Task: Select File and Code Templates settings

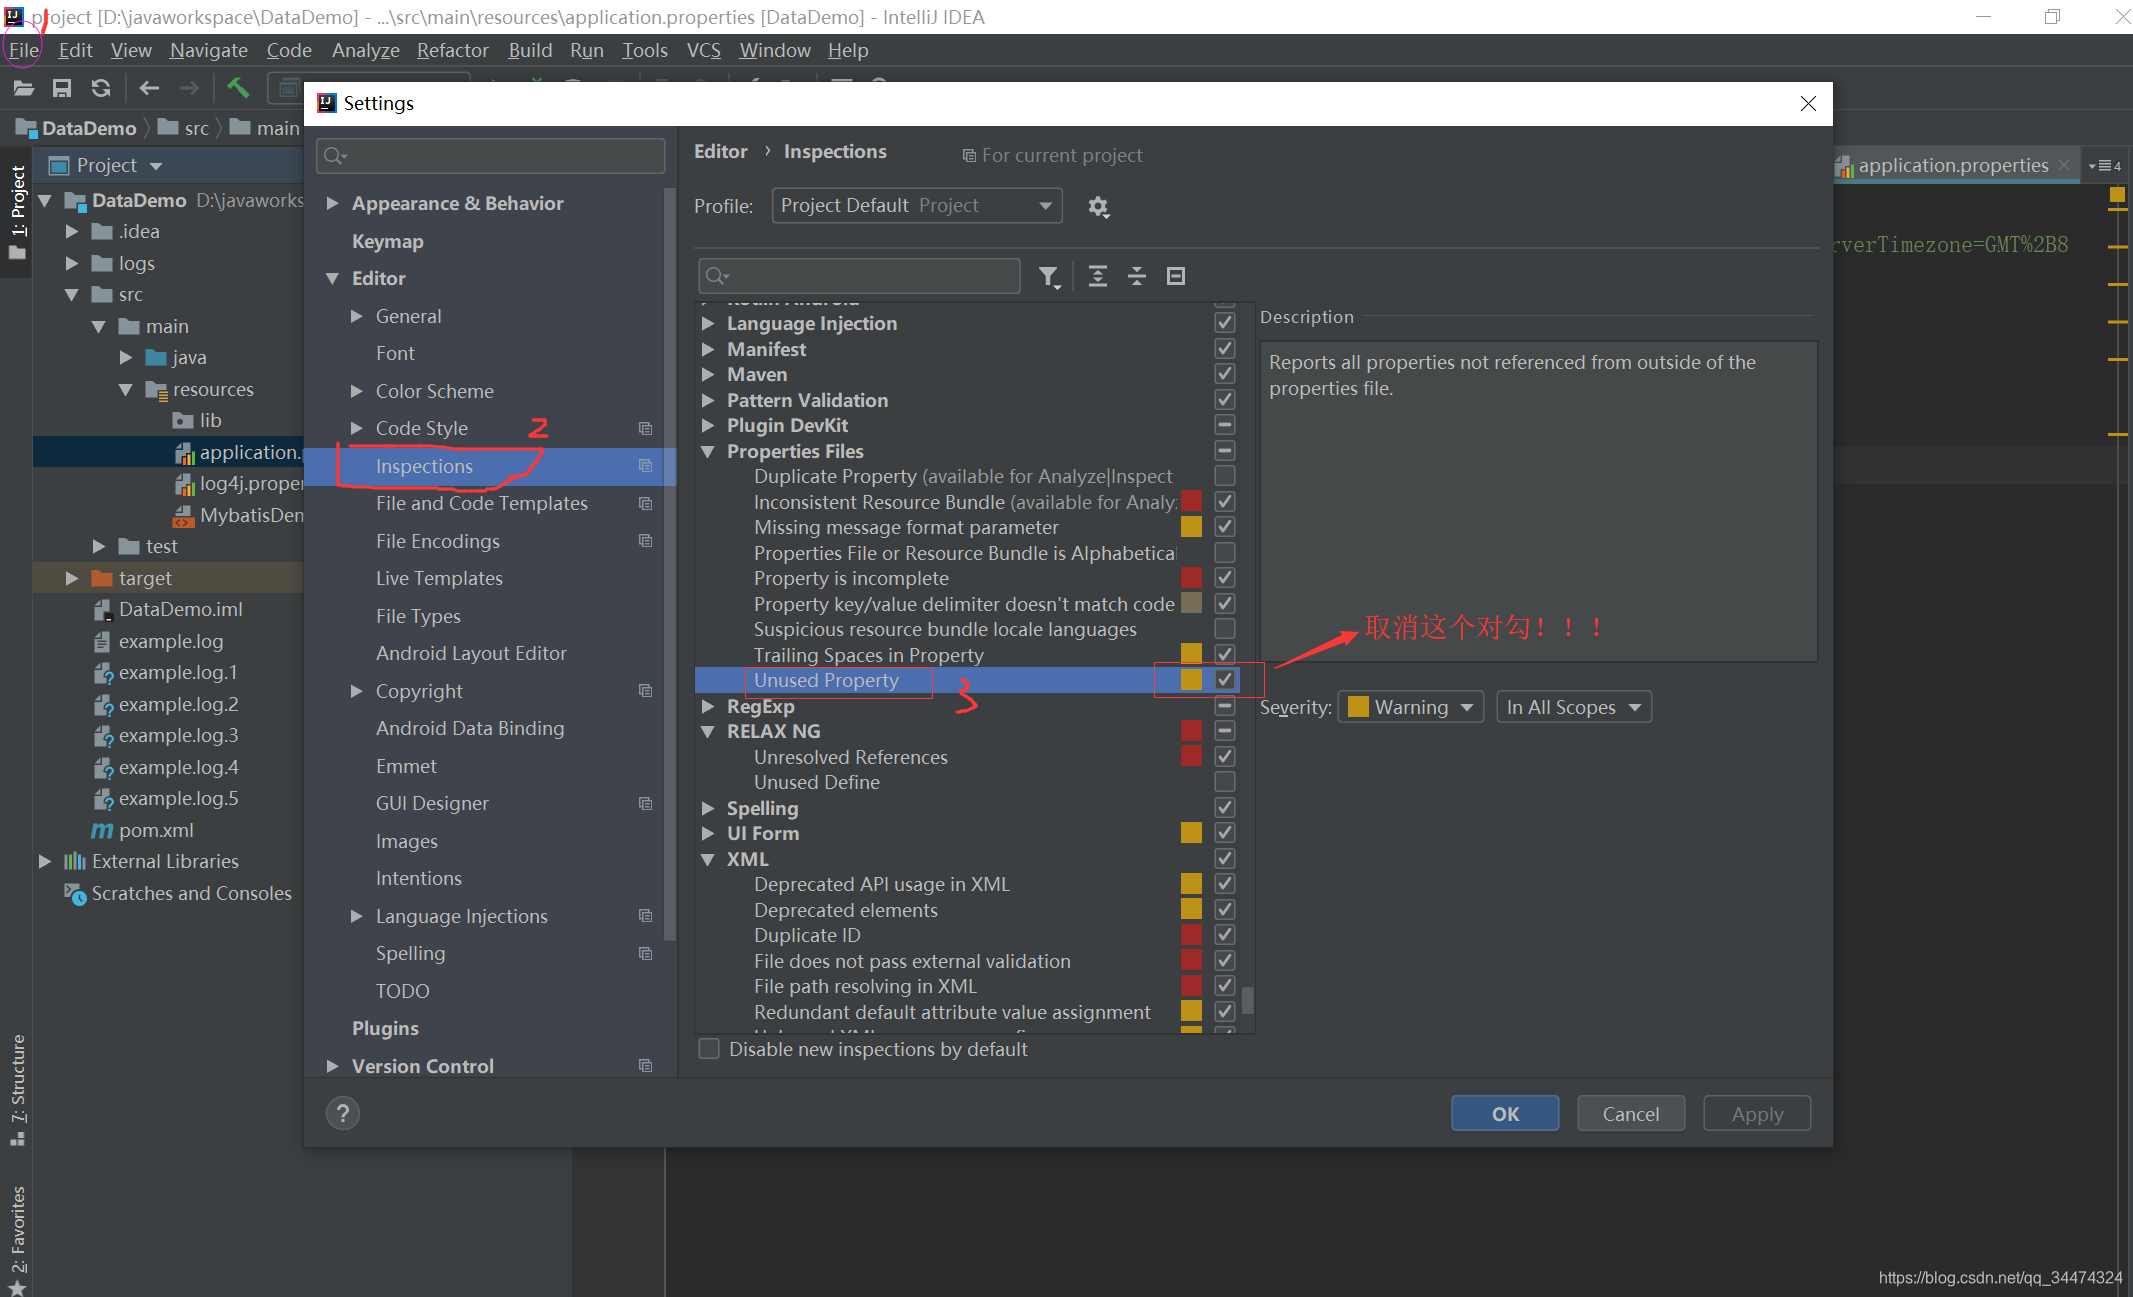Action: 482,504
